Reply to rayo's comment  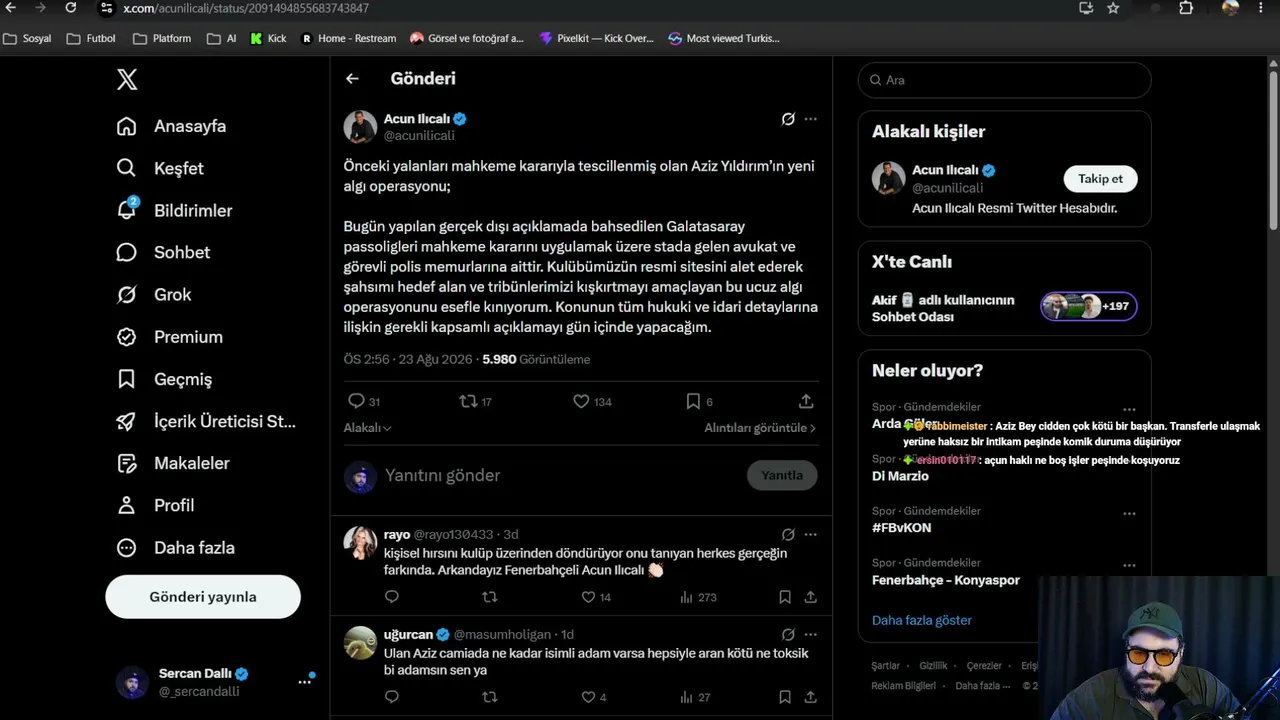click(392, 597)
